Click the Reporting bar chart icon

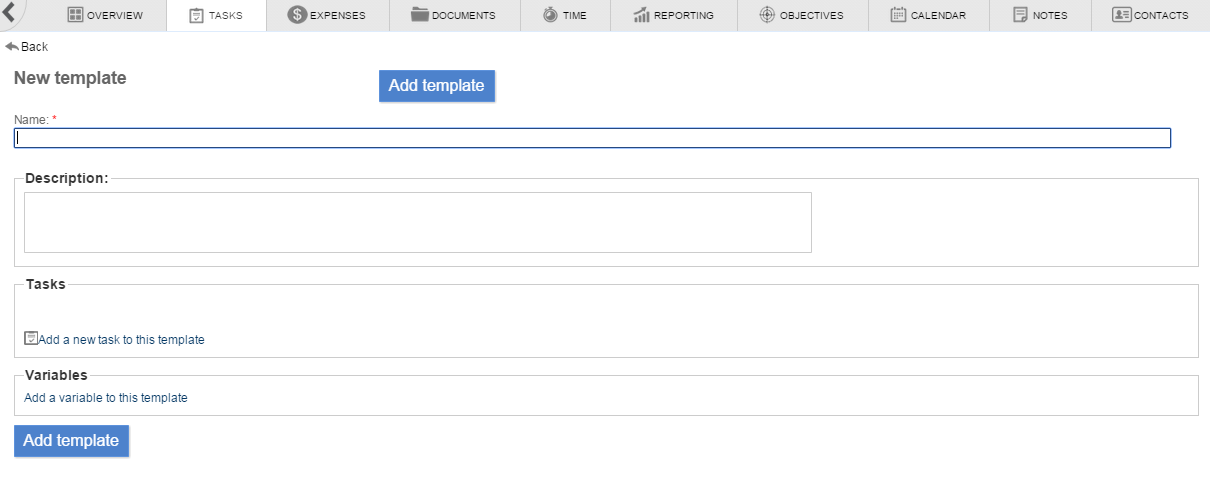point(642,15)
